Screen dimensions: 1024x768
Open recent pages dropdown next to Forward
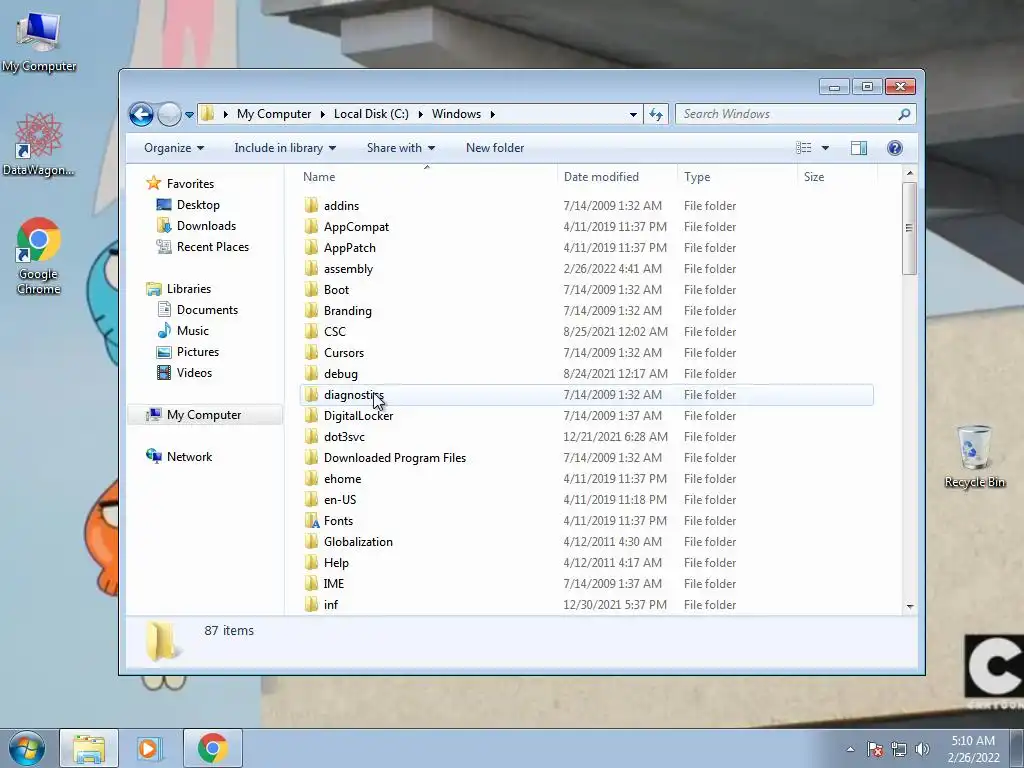189,115
